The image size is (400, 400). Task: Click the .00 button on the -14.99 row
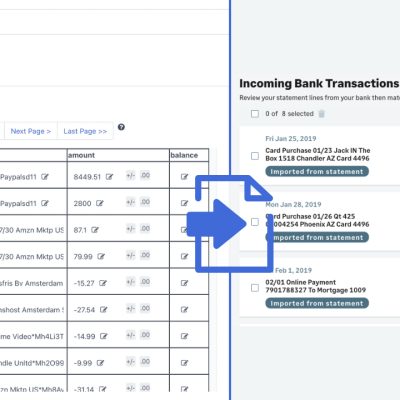pos(145,335)
